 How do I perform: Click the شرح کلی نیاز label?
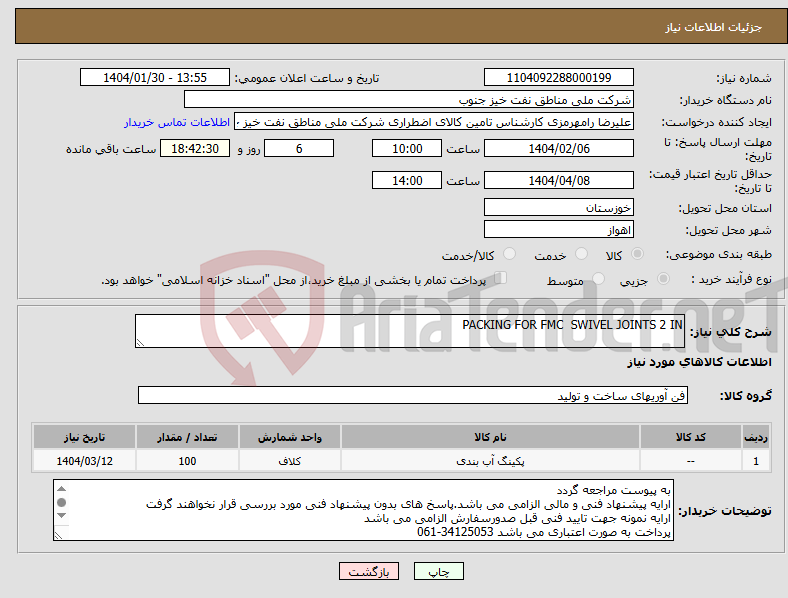click(730, 332)
